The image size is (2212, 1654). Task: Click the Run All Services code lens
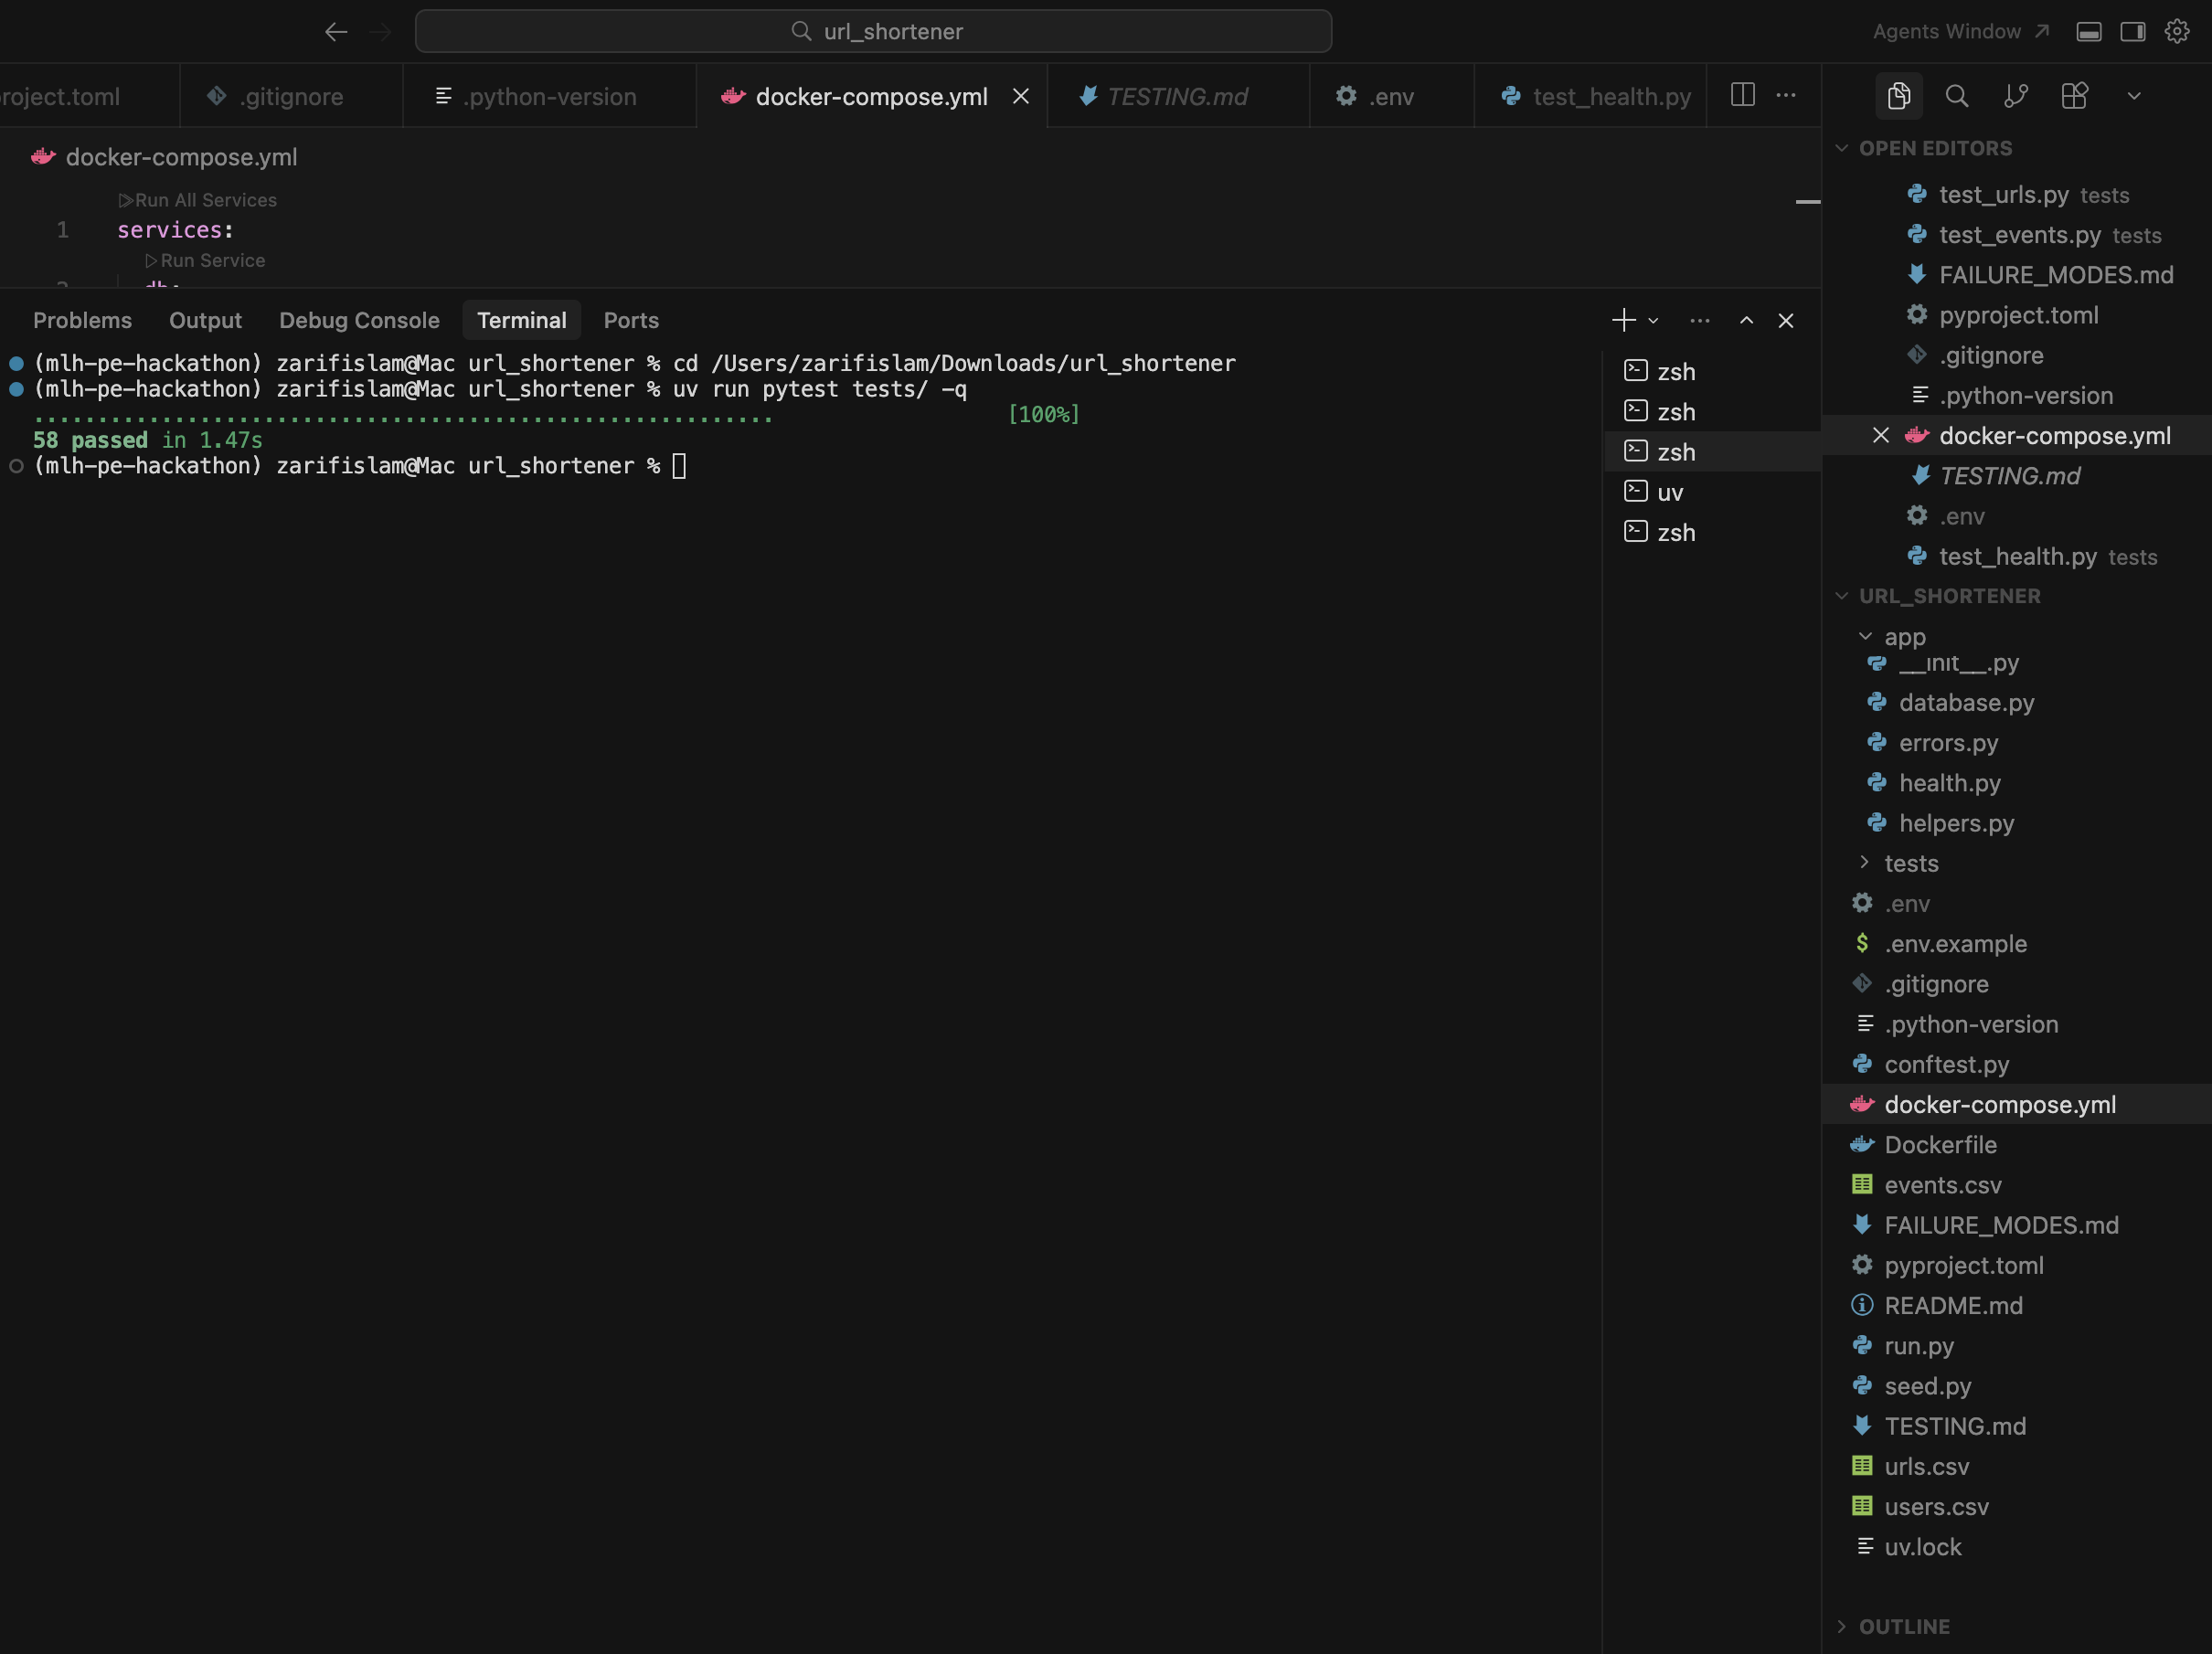pyautogui.click(x=205, y=200)
